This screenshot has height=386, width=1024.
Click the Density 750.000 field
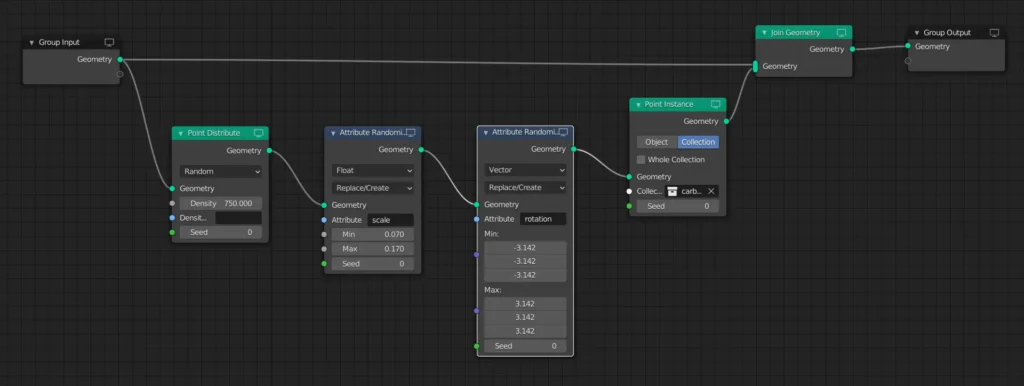(221, 204)
